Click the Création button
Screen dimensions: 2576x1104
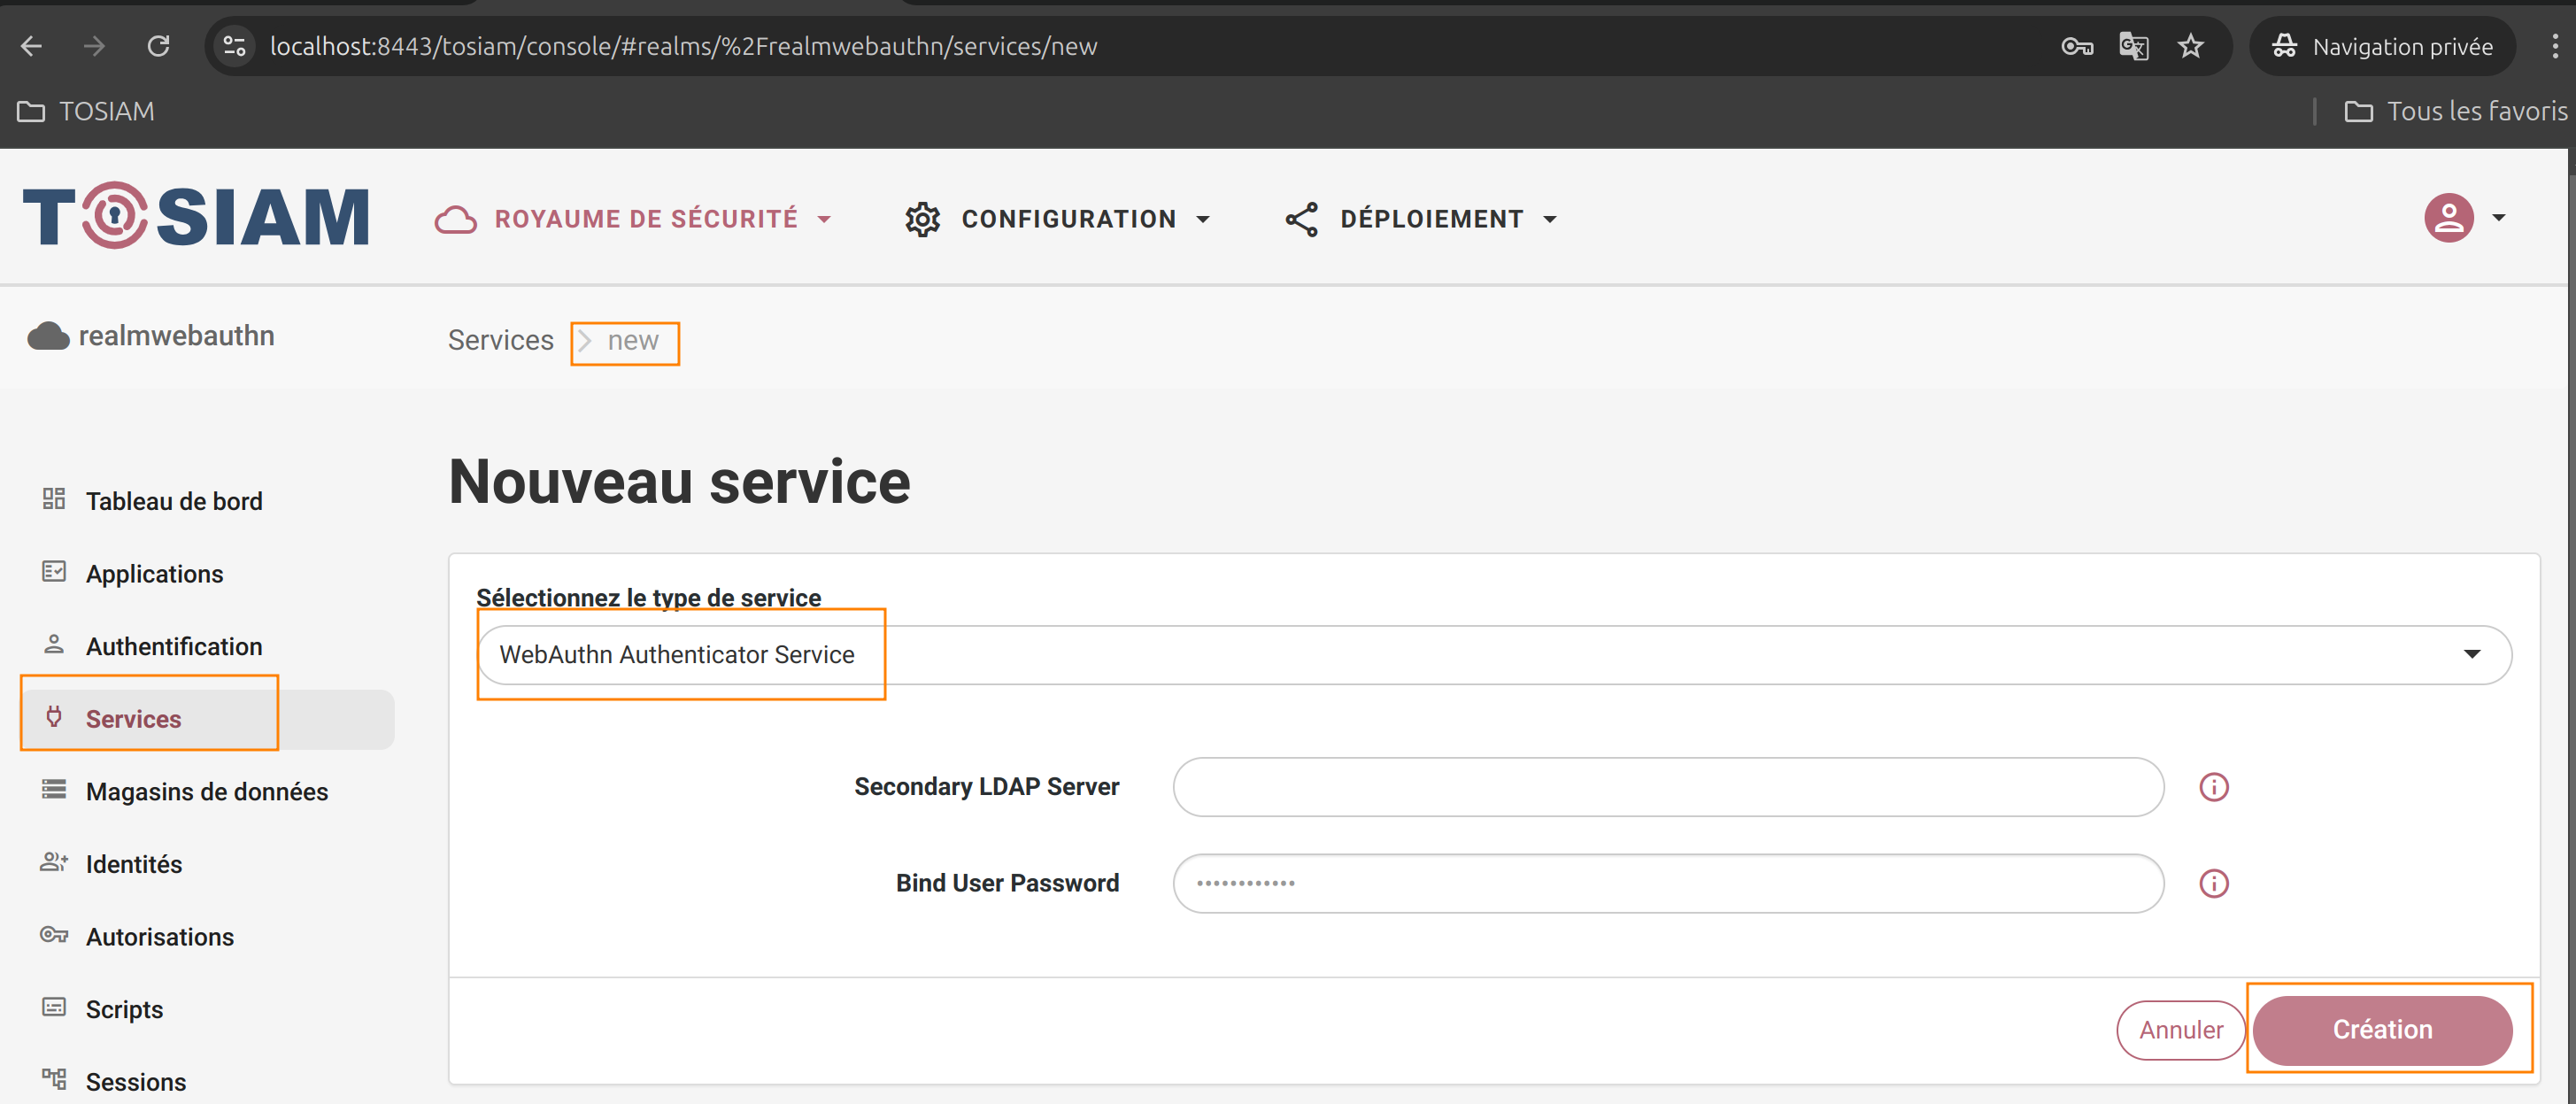pos(2382,1030)
